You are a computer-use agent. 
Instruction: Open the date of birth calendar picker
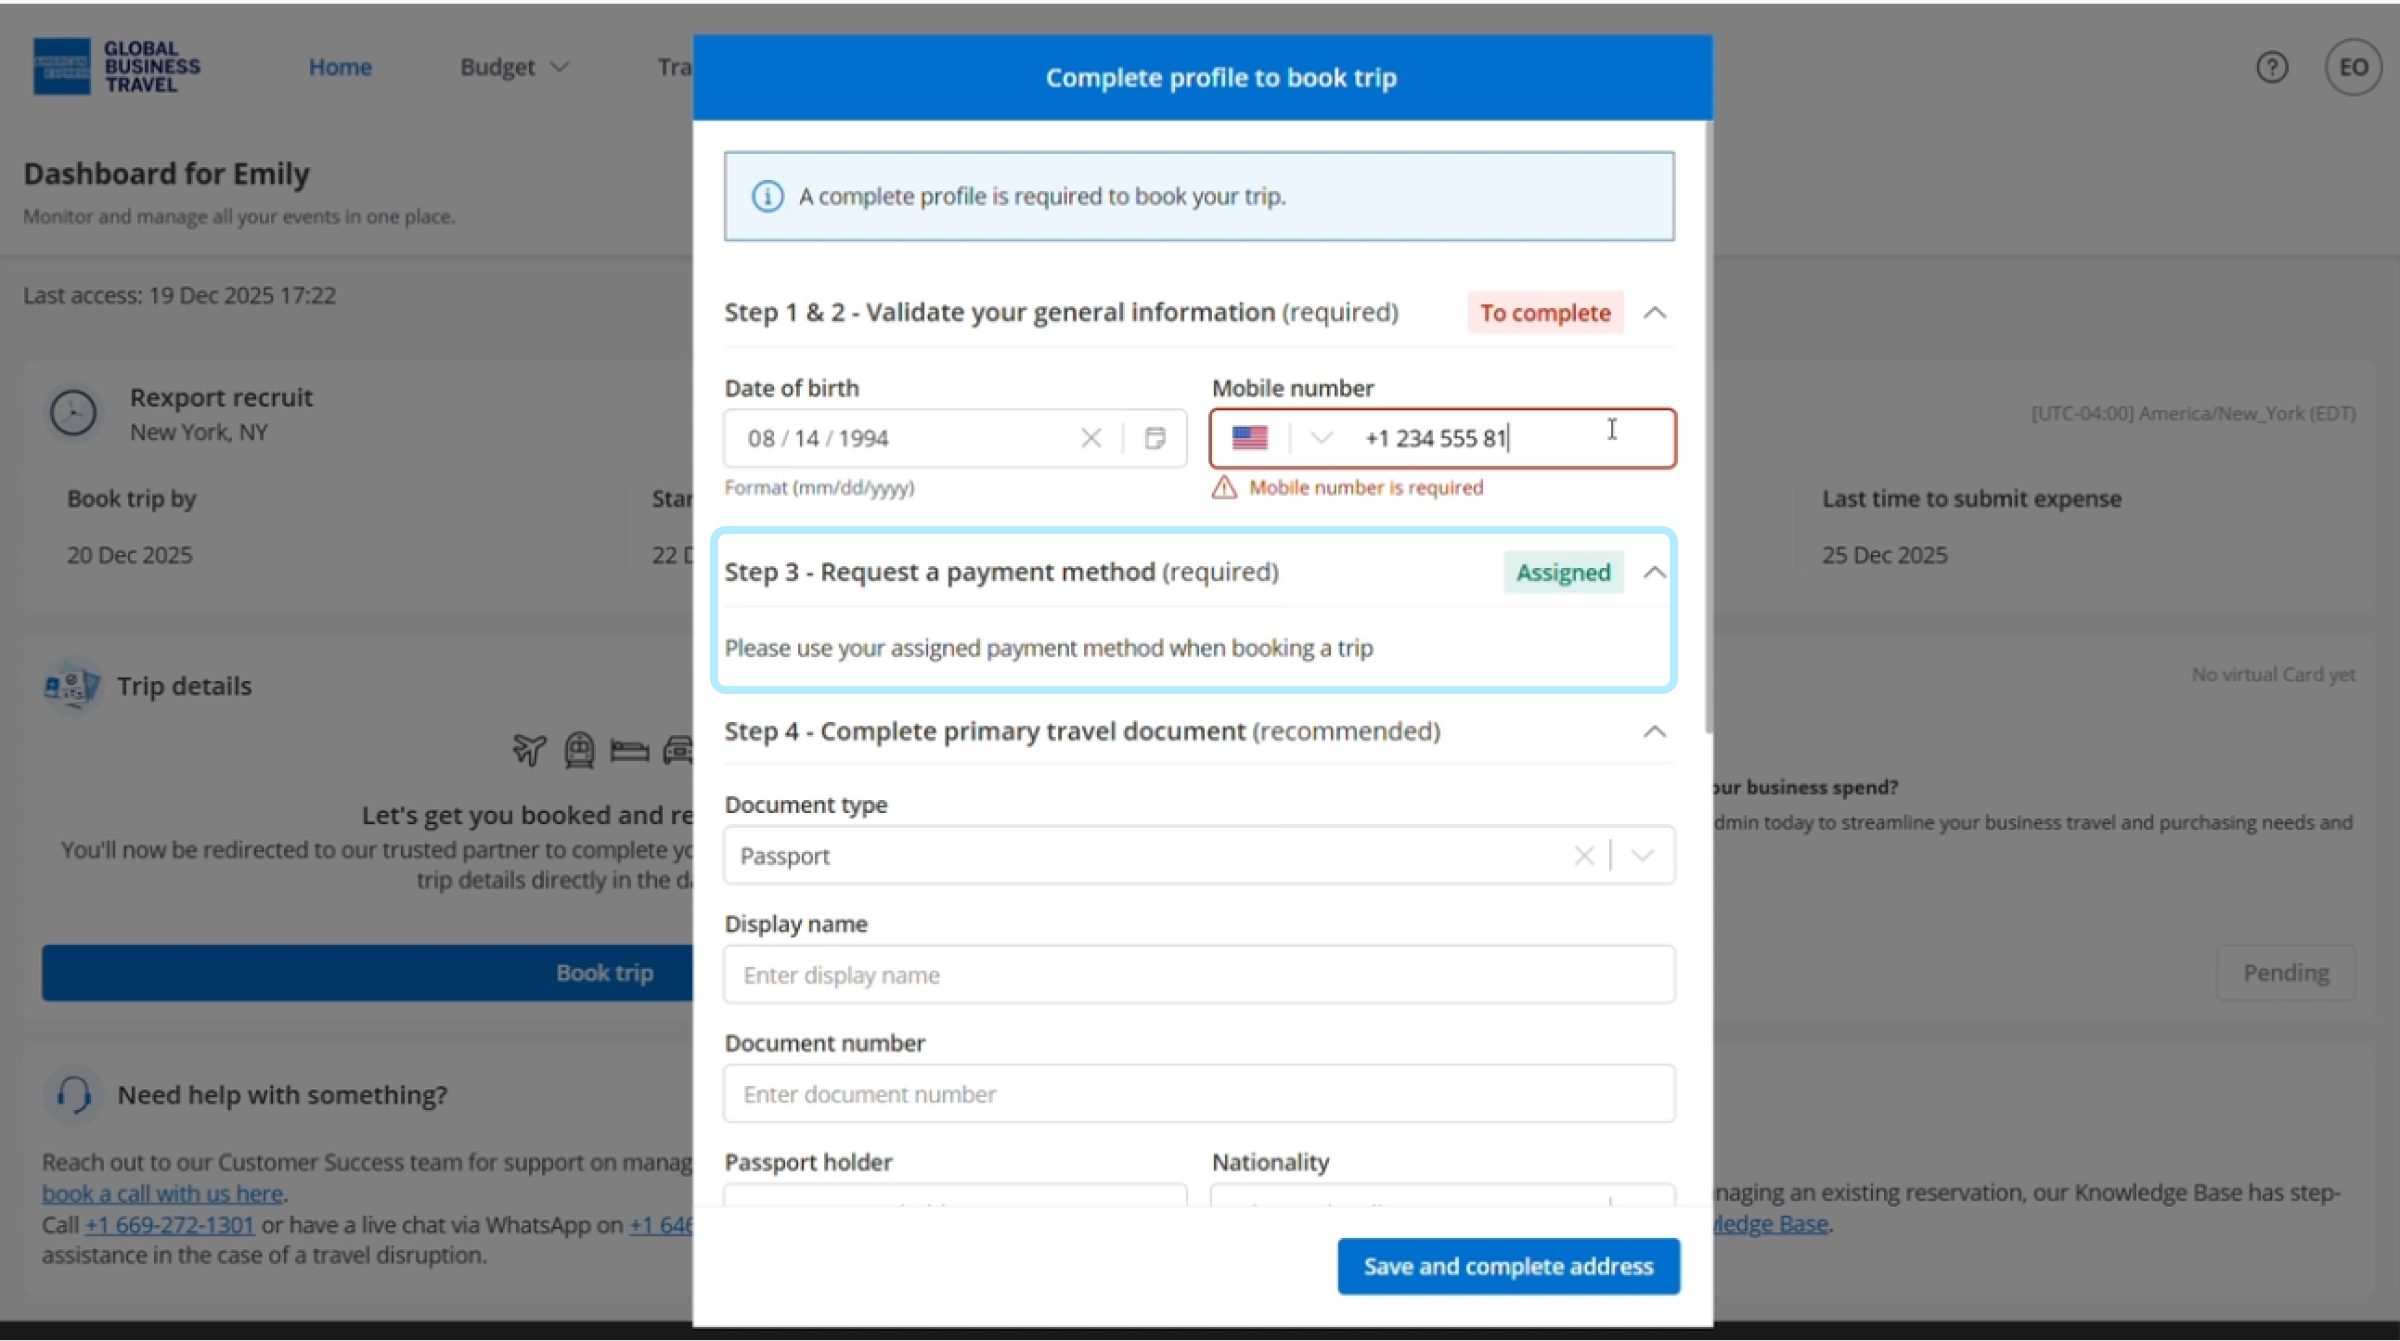1155,438
